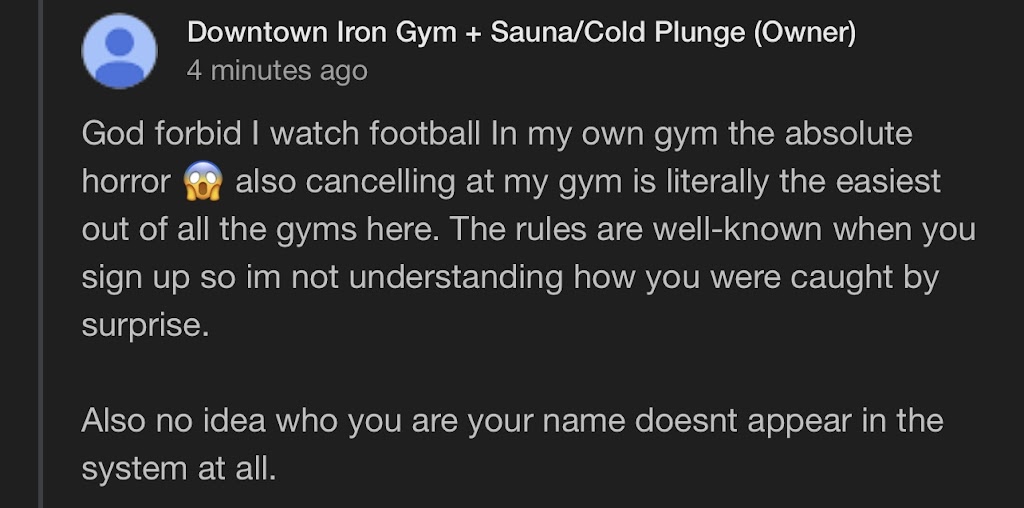Image resolution: width=1024 pixels, height=508 pixels.
Task: Click the word "well-known" in the reply
Action: (738, 230)
